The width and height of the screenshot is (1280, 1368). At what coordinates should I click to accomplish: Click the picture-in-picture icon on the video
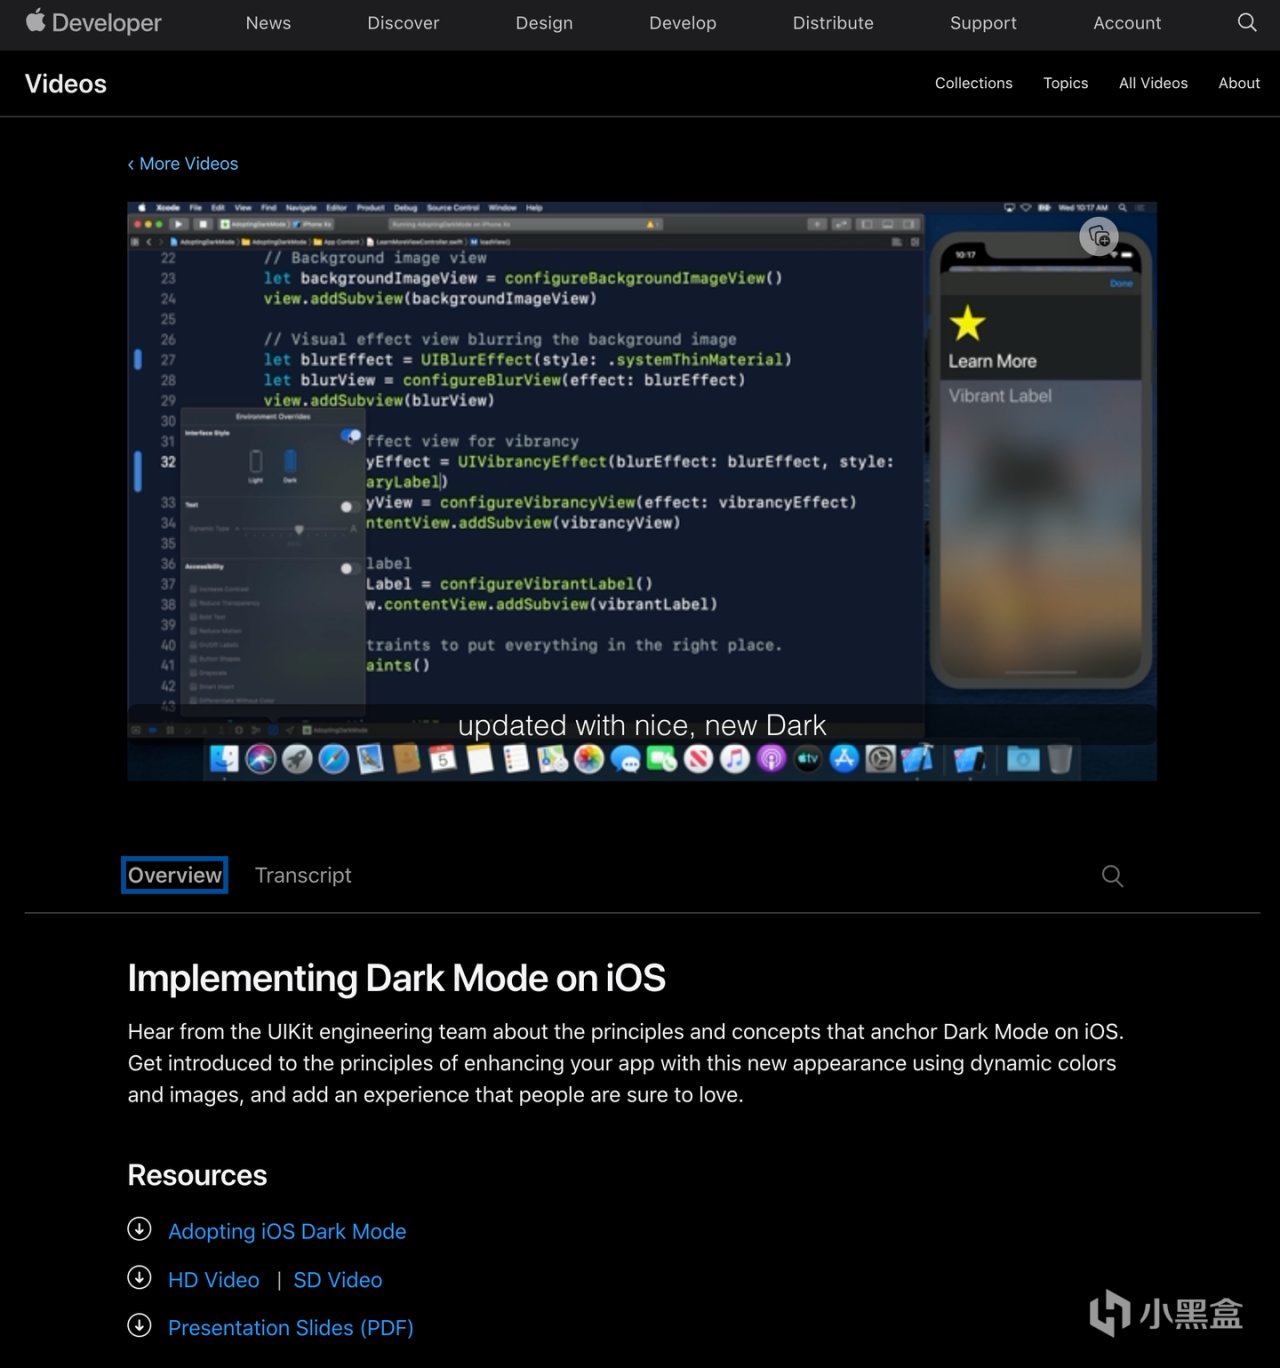click(x=1099, y=237)
